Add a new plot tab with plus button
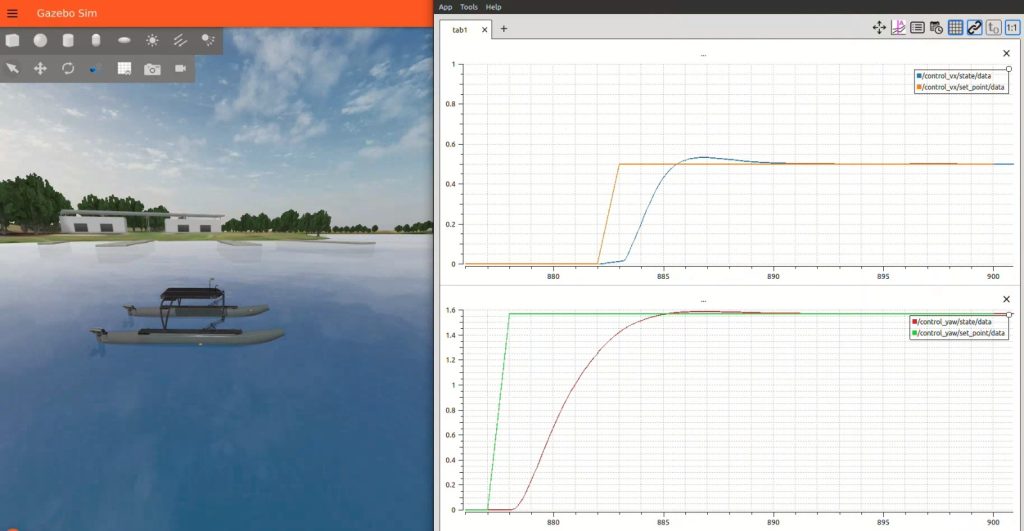 (504, 29)
